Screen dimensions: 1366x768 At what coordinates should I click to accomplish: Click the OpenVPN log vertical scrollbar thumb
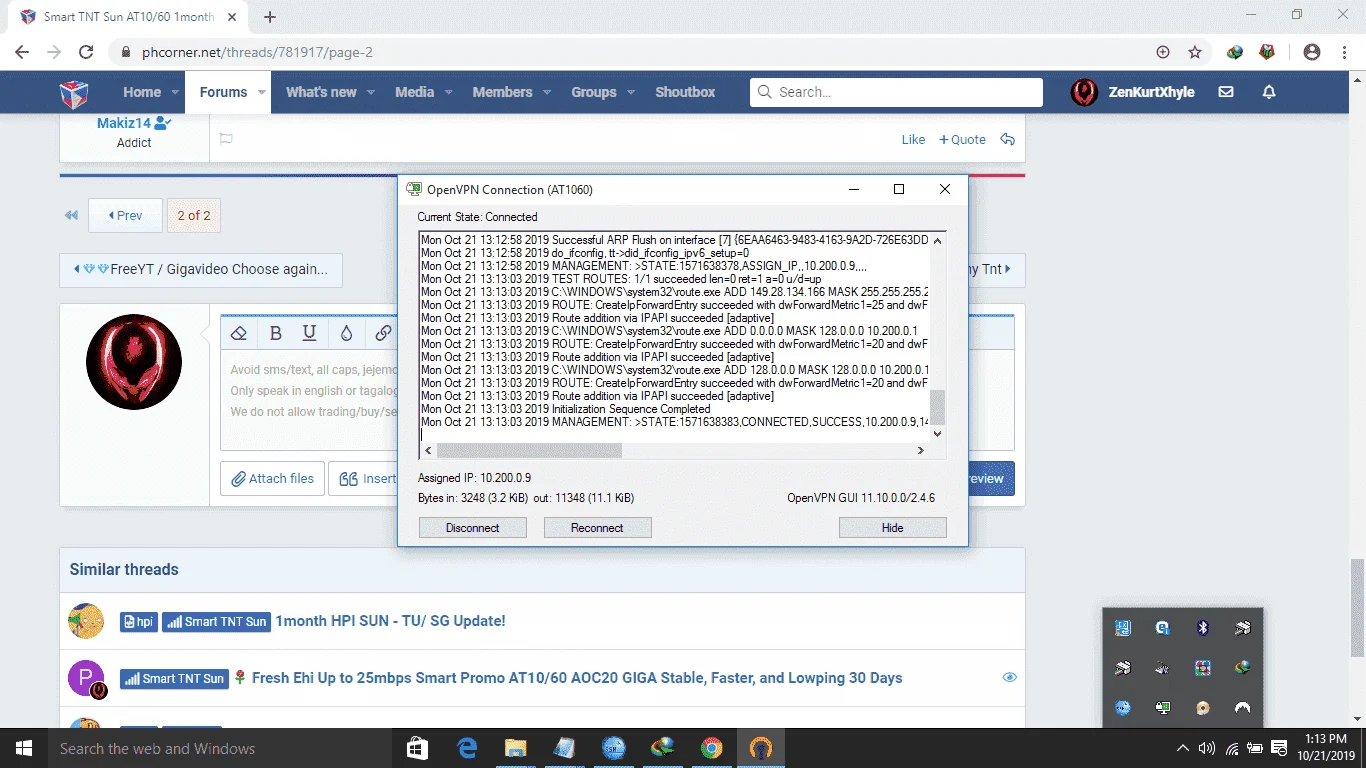coord(937,407)
